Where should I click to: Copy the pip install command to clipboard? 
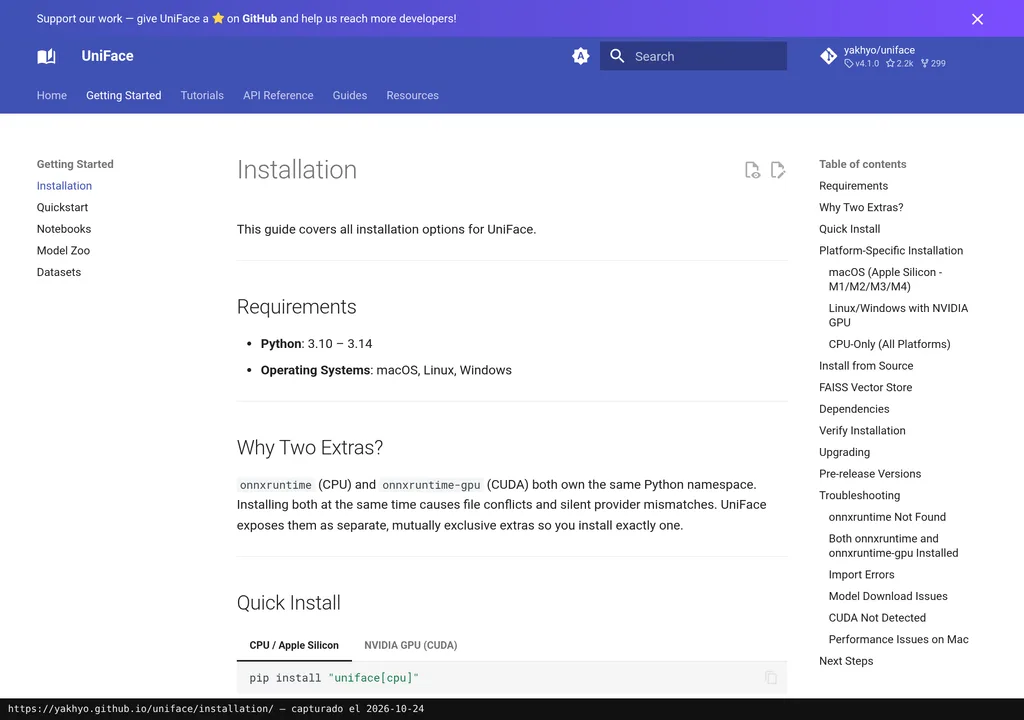pos(771,678)
